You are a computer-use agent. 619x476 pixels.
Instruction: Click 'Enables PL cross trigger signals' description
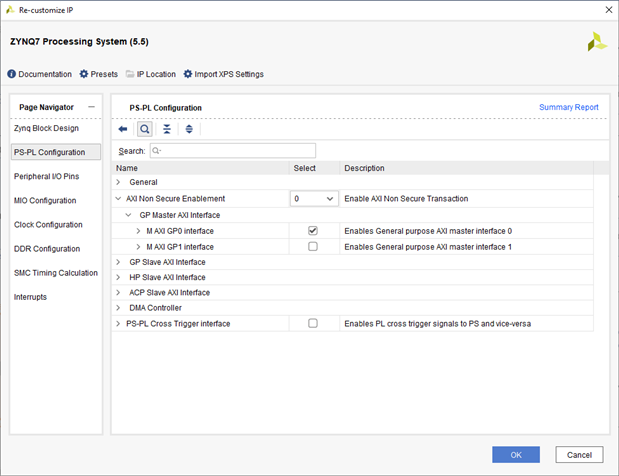(437, 324)
